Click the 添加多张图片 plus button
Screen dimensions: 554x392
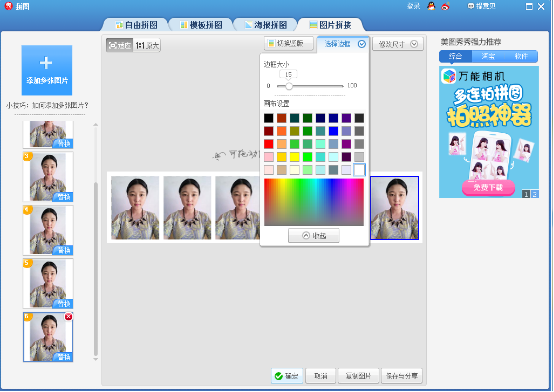47,70
